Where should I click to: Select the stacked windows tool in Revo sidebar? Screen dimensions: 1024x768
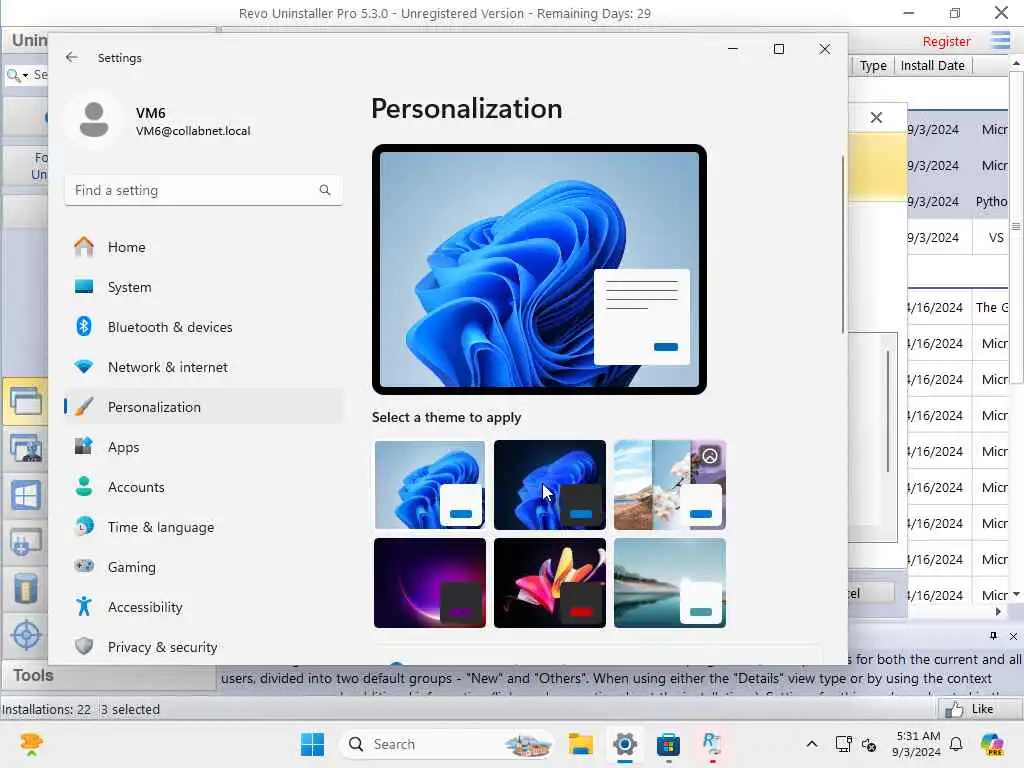pos(25,401)
